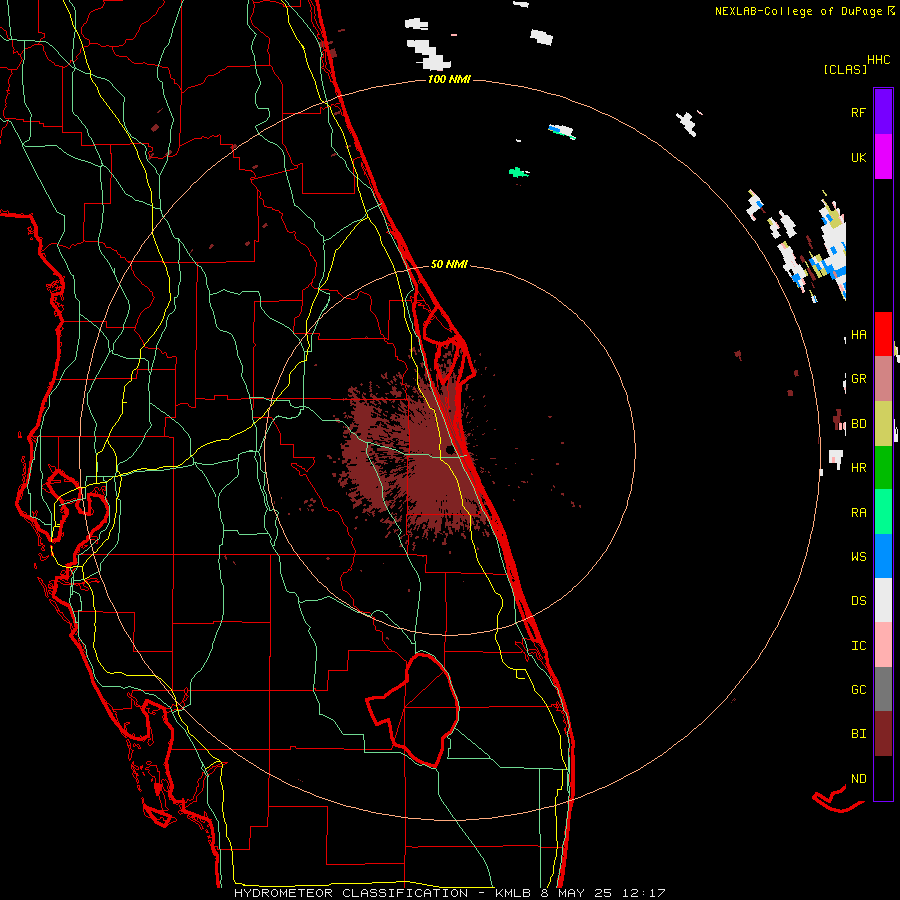Click the HR legend label
This screenshot has width=900, height=900.
pyautogui.click(x=858, y=468)
